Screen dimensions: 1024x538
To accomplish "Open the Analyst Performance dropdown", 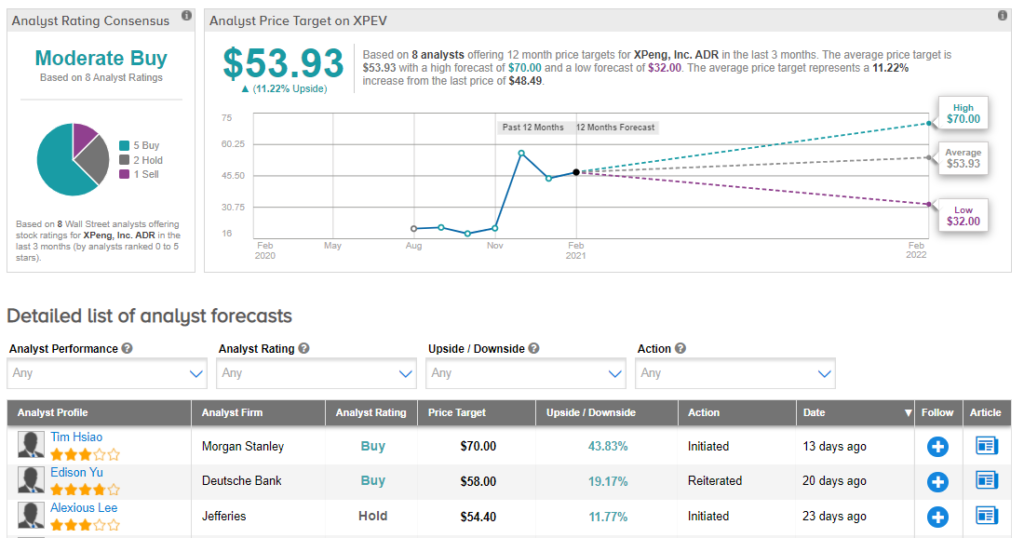I will (107, 373).
